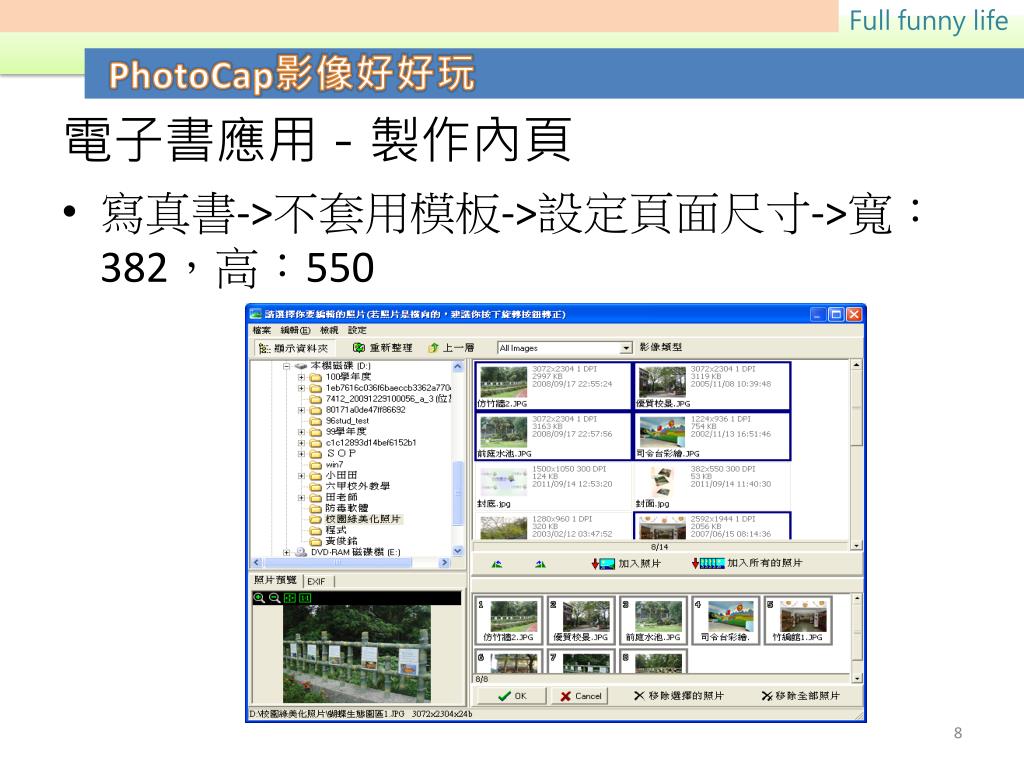Click the rotate right icon below thumbnails
This screenshot has height=768, width=1024.
[540, 564]
